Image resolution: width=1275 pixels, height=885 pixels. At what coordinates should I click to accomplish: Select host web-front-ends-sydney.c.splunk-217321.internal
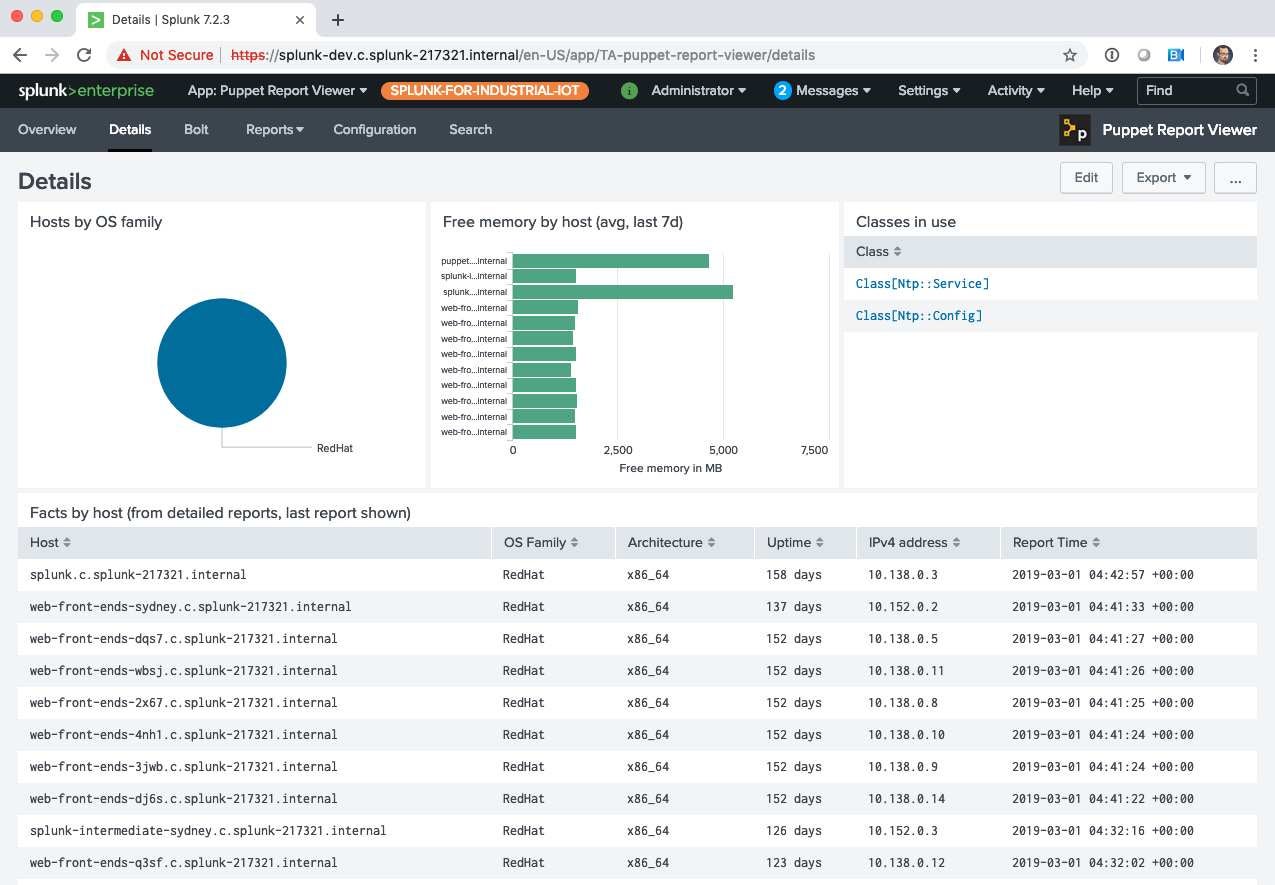point(191,607)
